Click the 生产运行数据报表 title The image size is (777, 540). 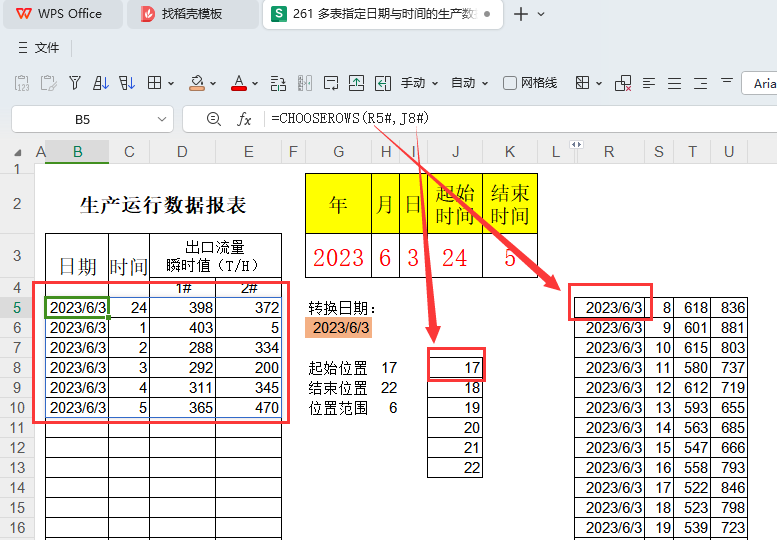click(163, 205)
